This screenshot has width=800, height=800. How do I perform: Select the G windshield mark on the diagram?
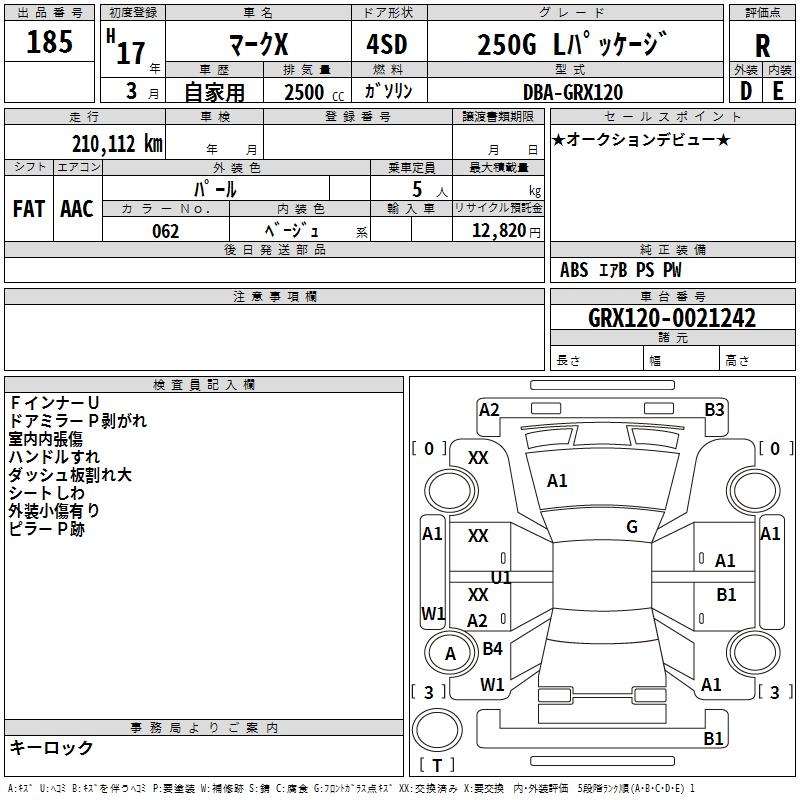pyautogui.click(x=632, y=527)
